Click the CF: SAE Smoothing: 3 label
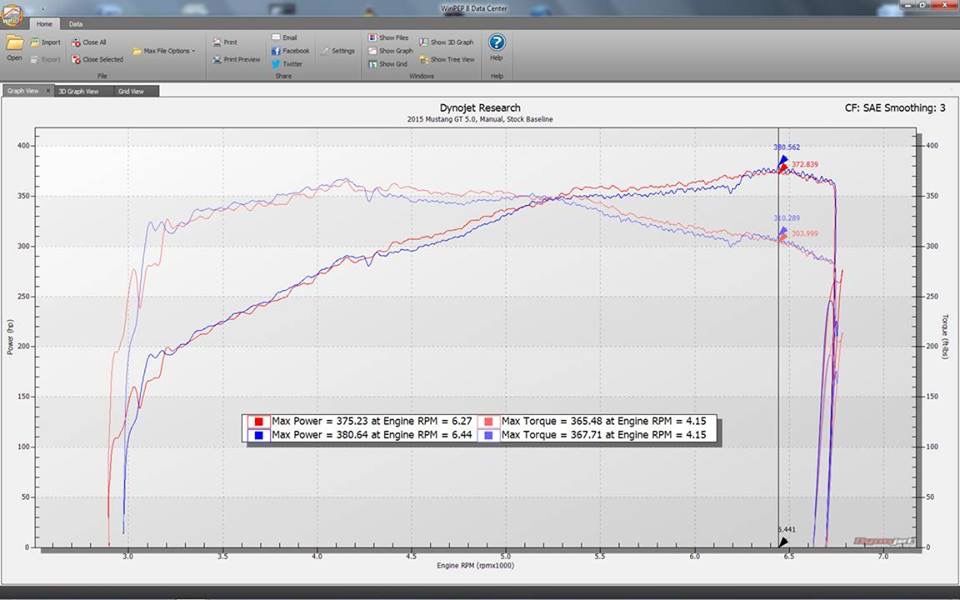 click(894, 108)
